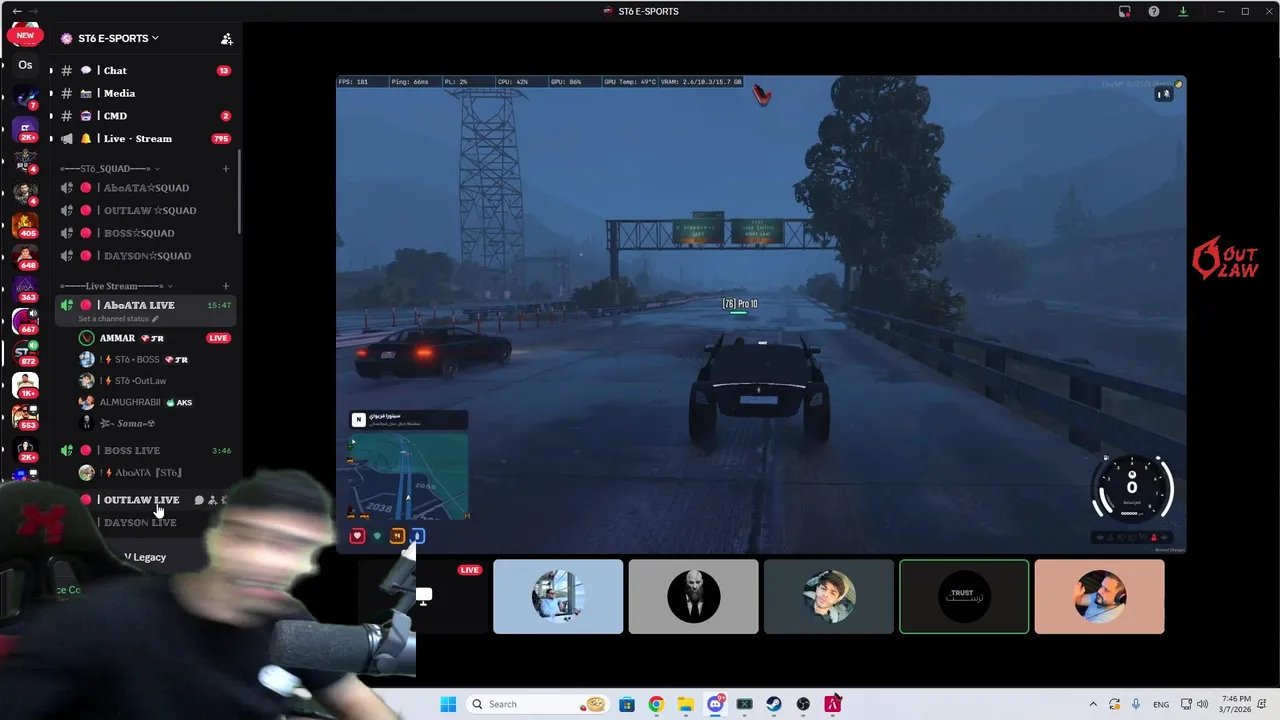Collapse the Live Stream category
The height and width of the screenshot is (720, 1280).
pos(115,287)
